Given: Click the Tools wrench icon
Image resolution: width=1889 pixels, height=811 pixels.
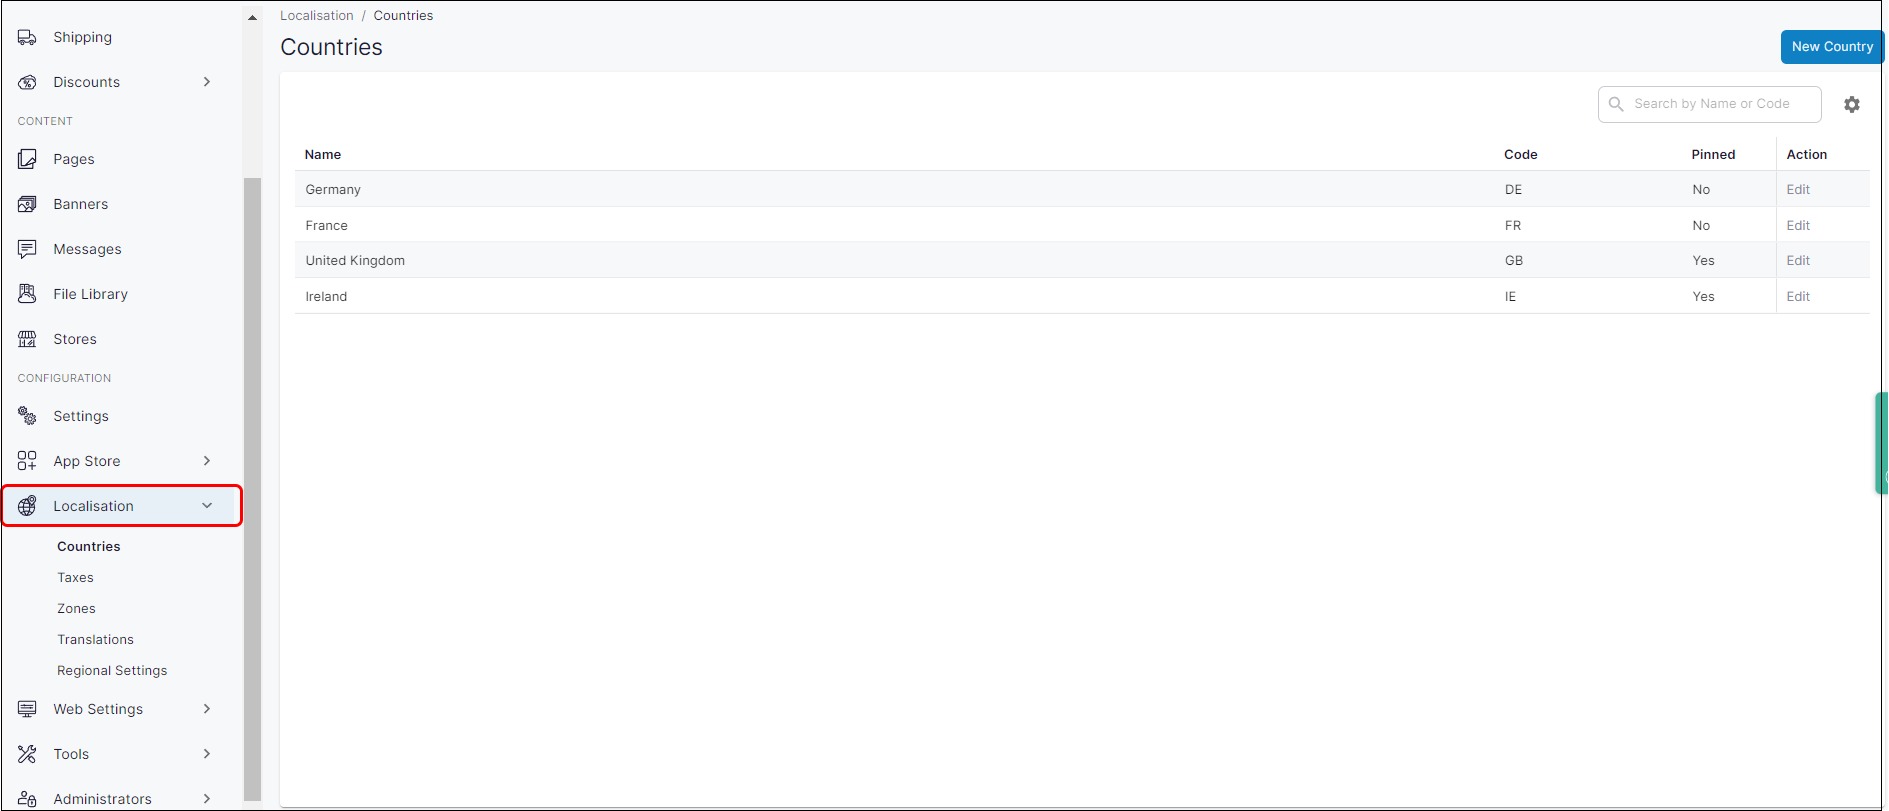Looking at the screenshot, I should (x=27, y=754).
